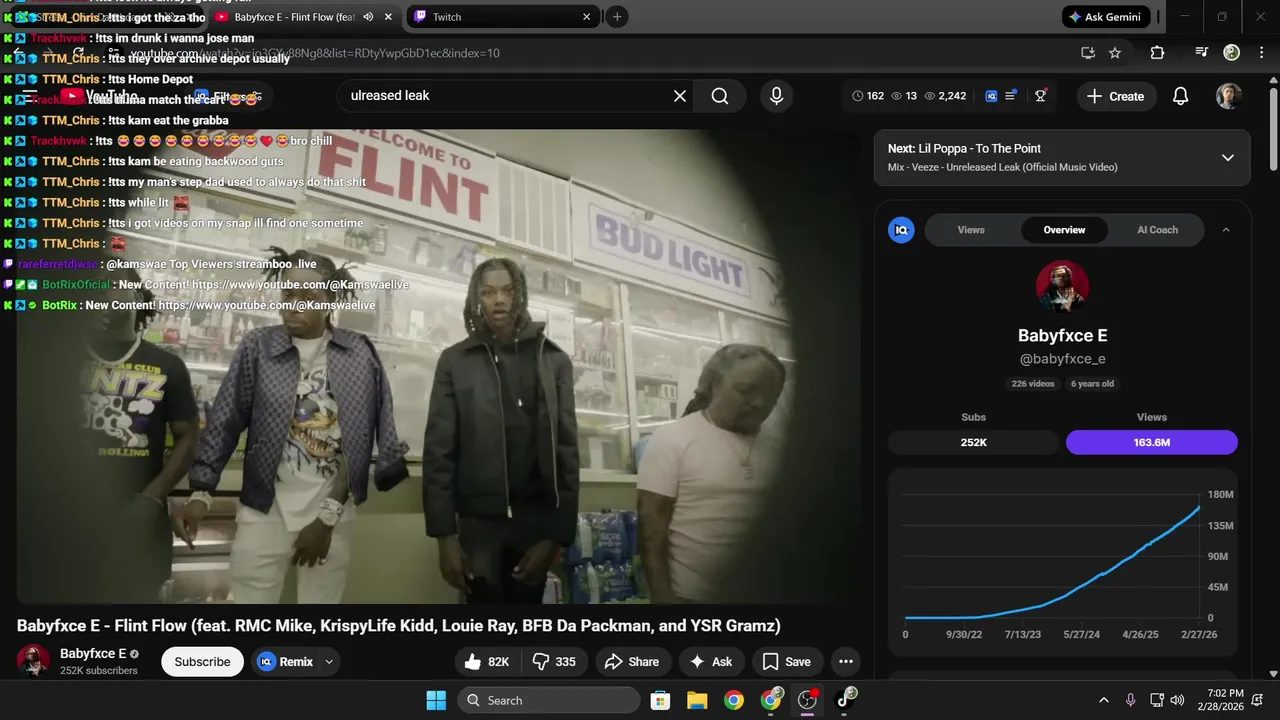Open OBS Studio from taskbar
This screenshot has height=720, width=1280.
[807, 700]
